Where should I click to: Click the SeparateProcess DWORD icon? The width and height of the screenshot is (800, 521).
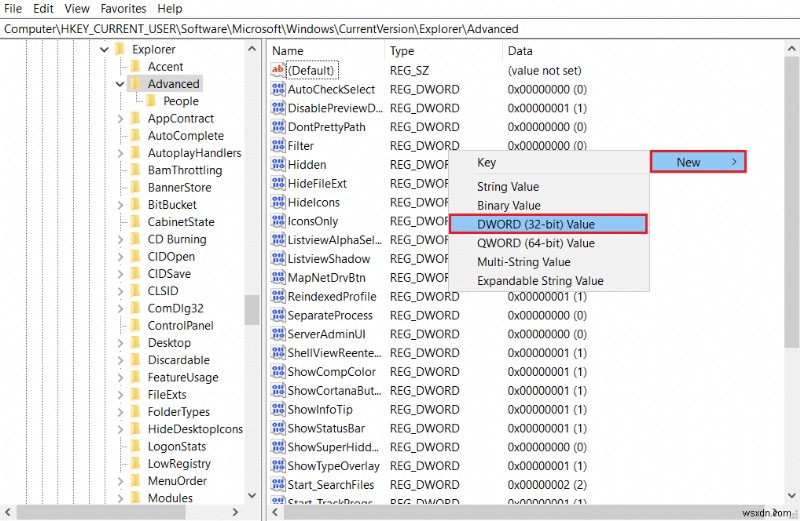pyautogui.click(x=278, y=315)
